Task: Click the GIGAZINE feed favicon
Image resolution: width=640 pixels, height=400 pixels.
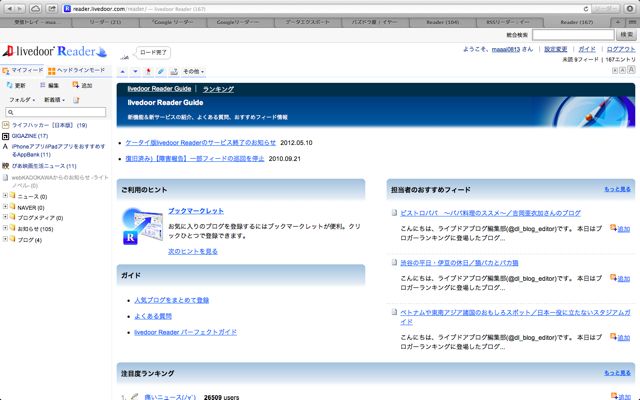Action: (5, 136)
